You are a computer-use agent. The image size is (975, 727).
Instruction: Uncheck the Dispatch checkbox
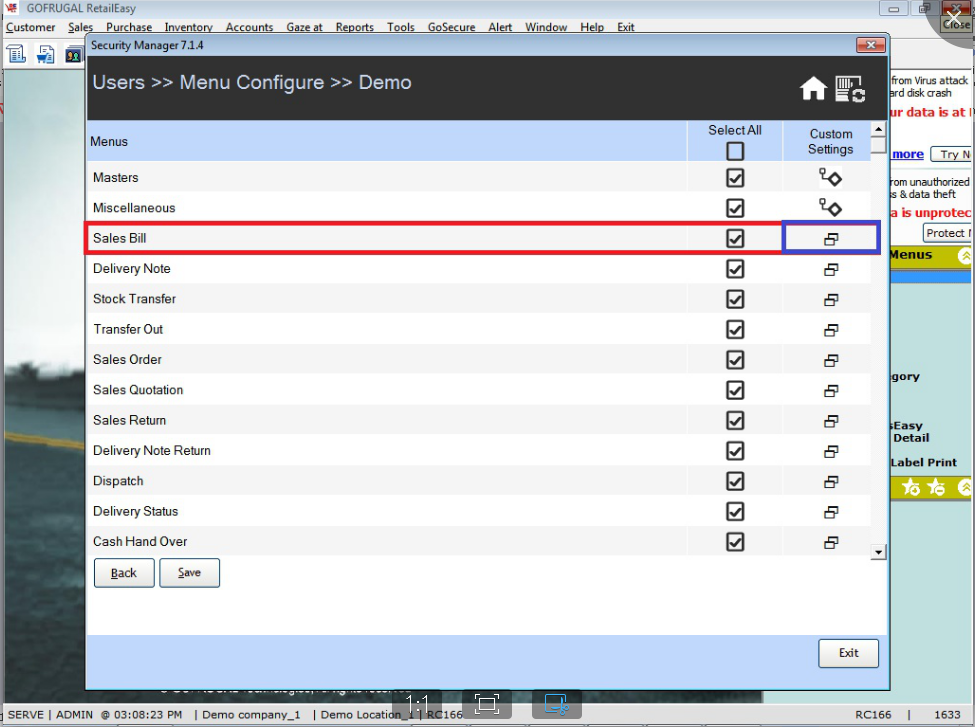735,481
